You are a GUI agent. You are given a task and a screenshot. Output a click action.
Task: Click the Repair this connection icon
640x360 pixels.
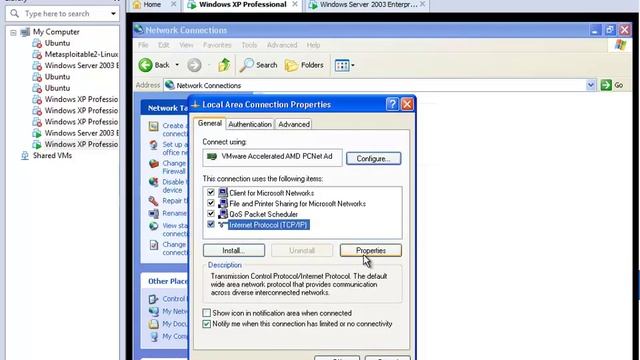tap(153, 201)
